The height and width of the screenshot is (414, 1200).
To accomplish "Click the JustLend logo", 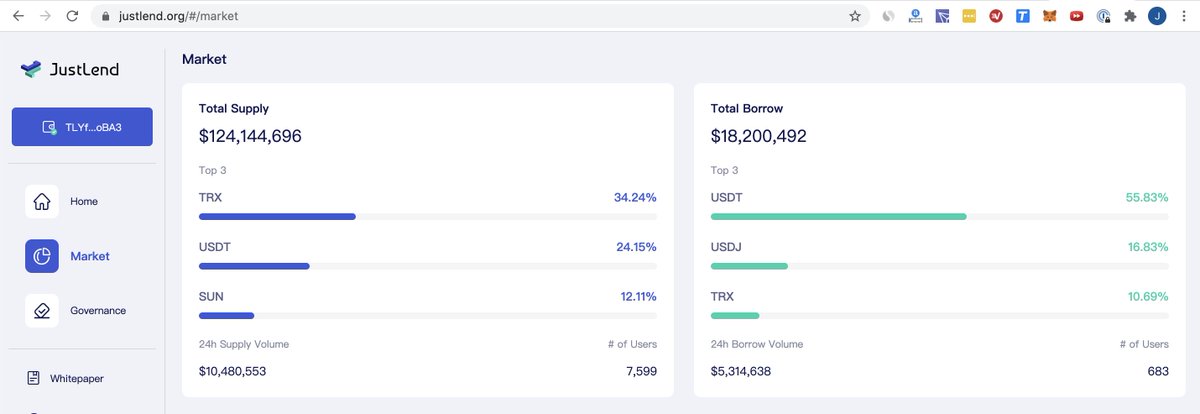I will coord(70,69).
